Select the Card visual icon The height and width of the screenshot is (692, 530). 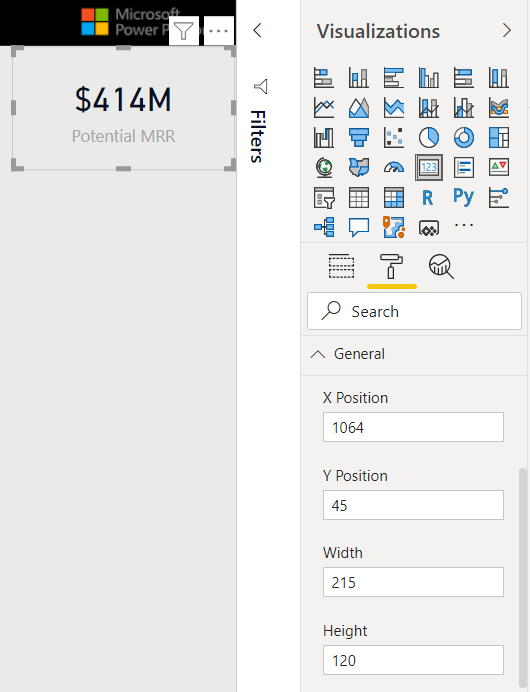(x=429, y=168)
